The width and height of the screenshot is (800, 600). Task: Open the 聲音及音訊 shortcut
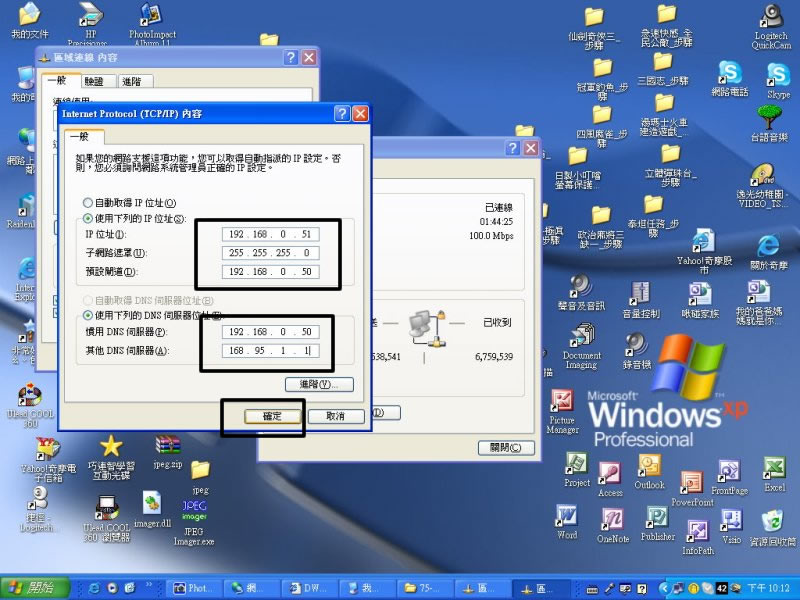(x=581, y=293)
